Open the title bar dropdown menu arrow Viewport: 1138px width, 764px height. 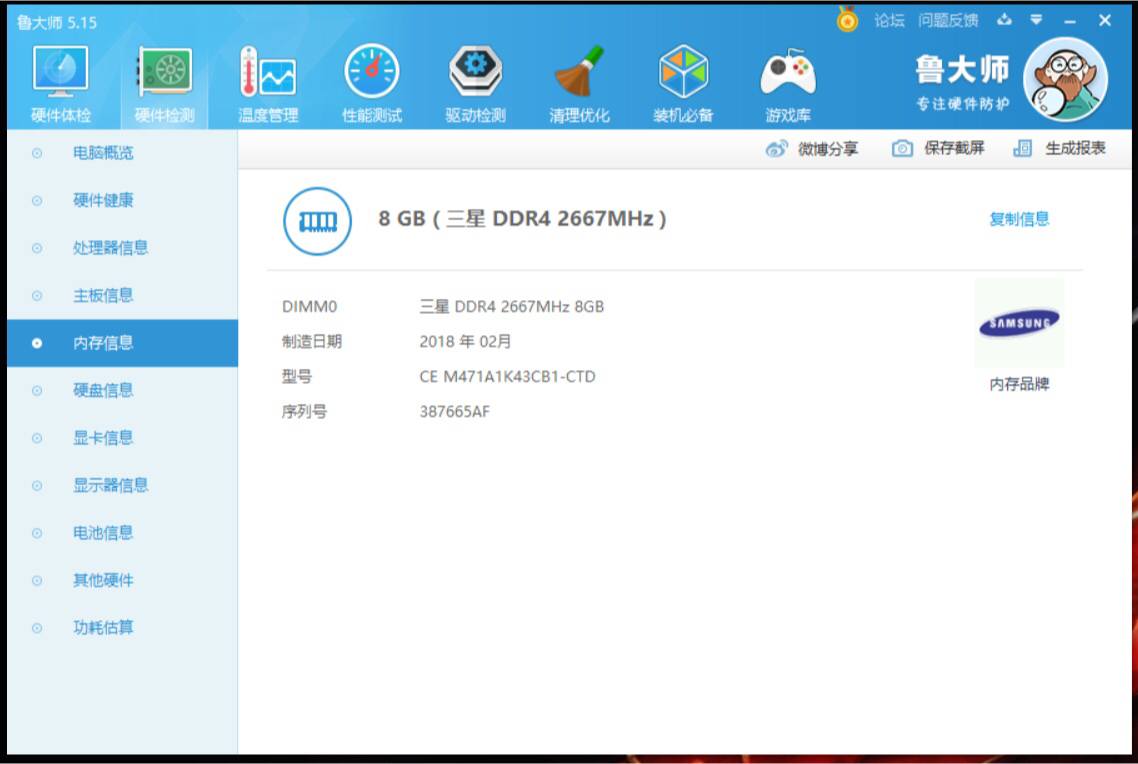click(x=1036, y=20)
